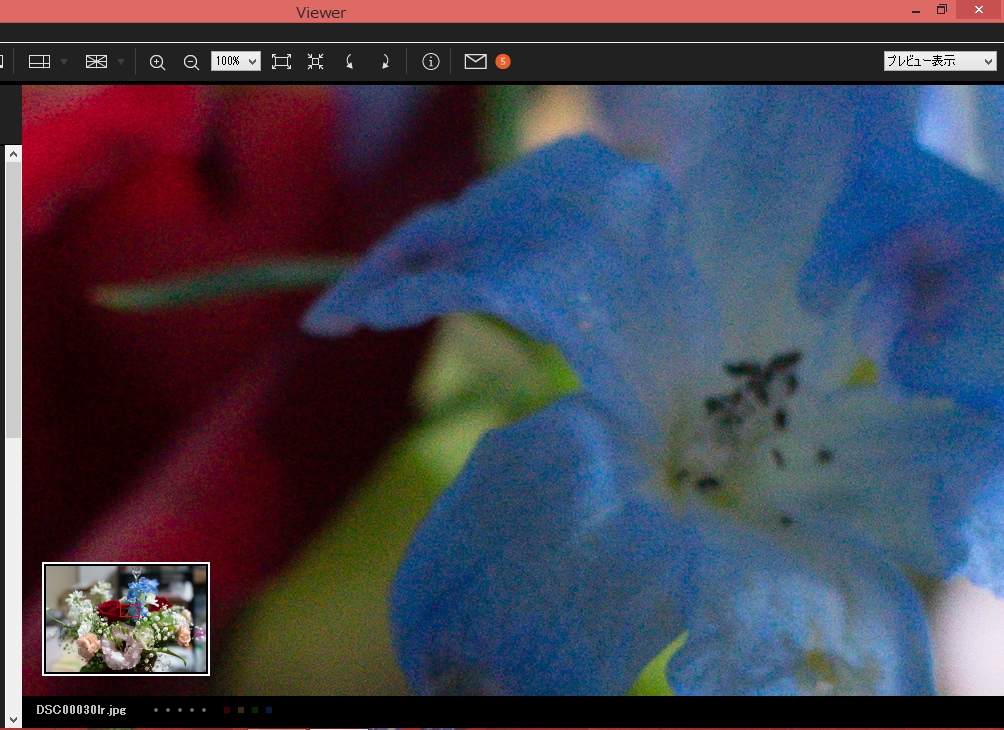The width and height of the screenshot is (1004, 730).
Task: Click the file name DSC00030lr.jpg
Action: [81, 710]
